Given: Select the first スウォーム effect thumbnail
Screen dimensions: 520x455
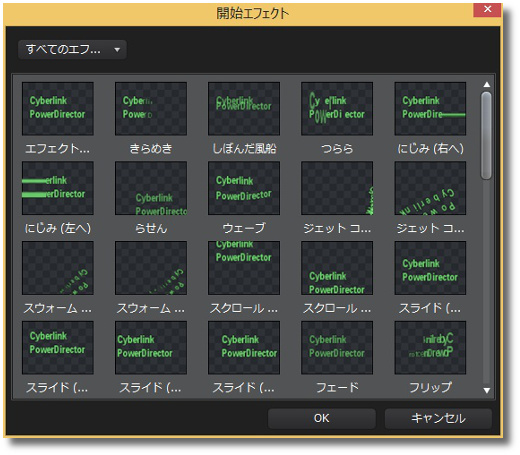Looking at the screenshot, I should pyautogui.click(x=58, y=268).
